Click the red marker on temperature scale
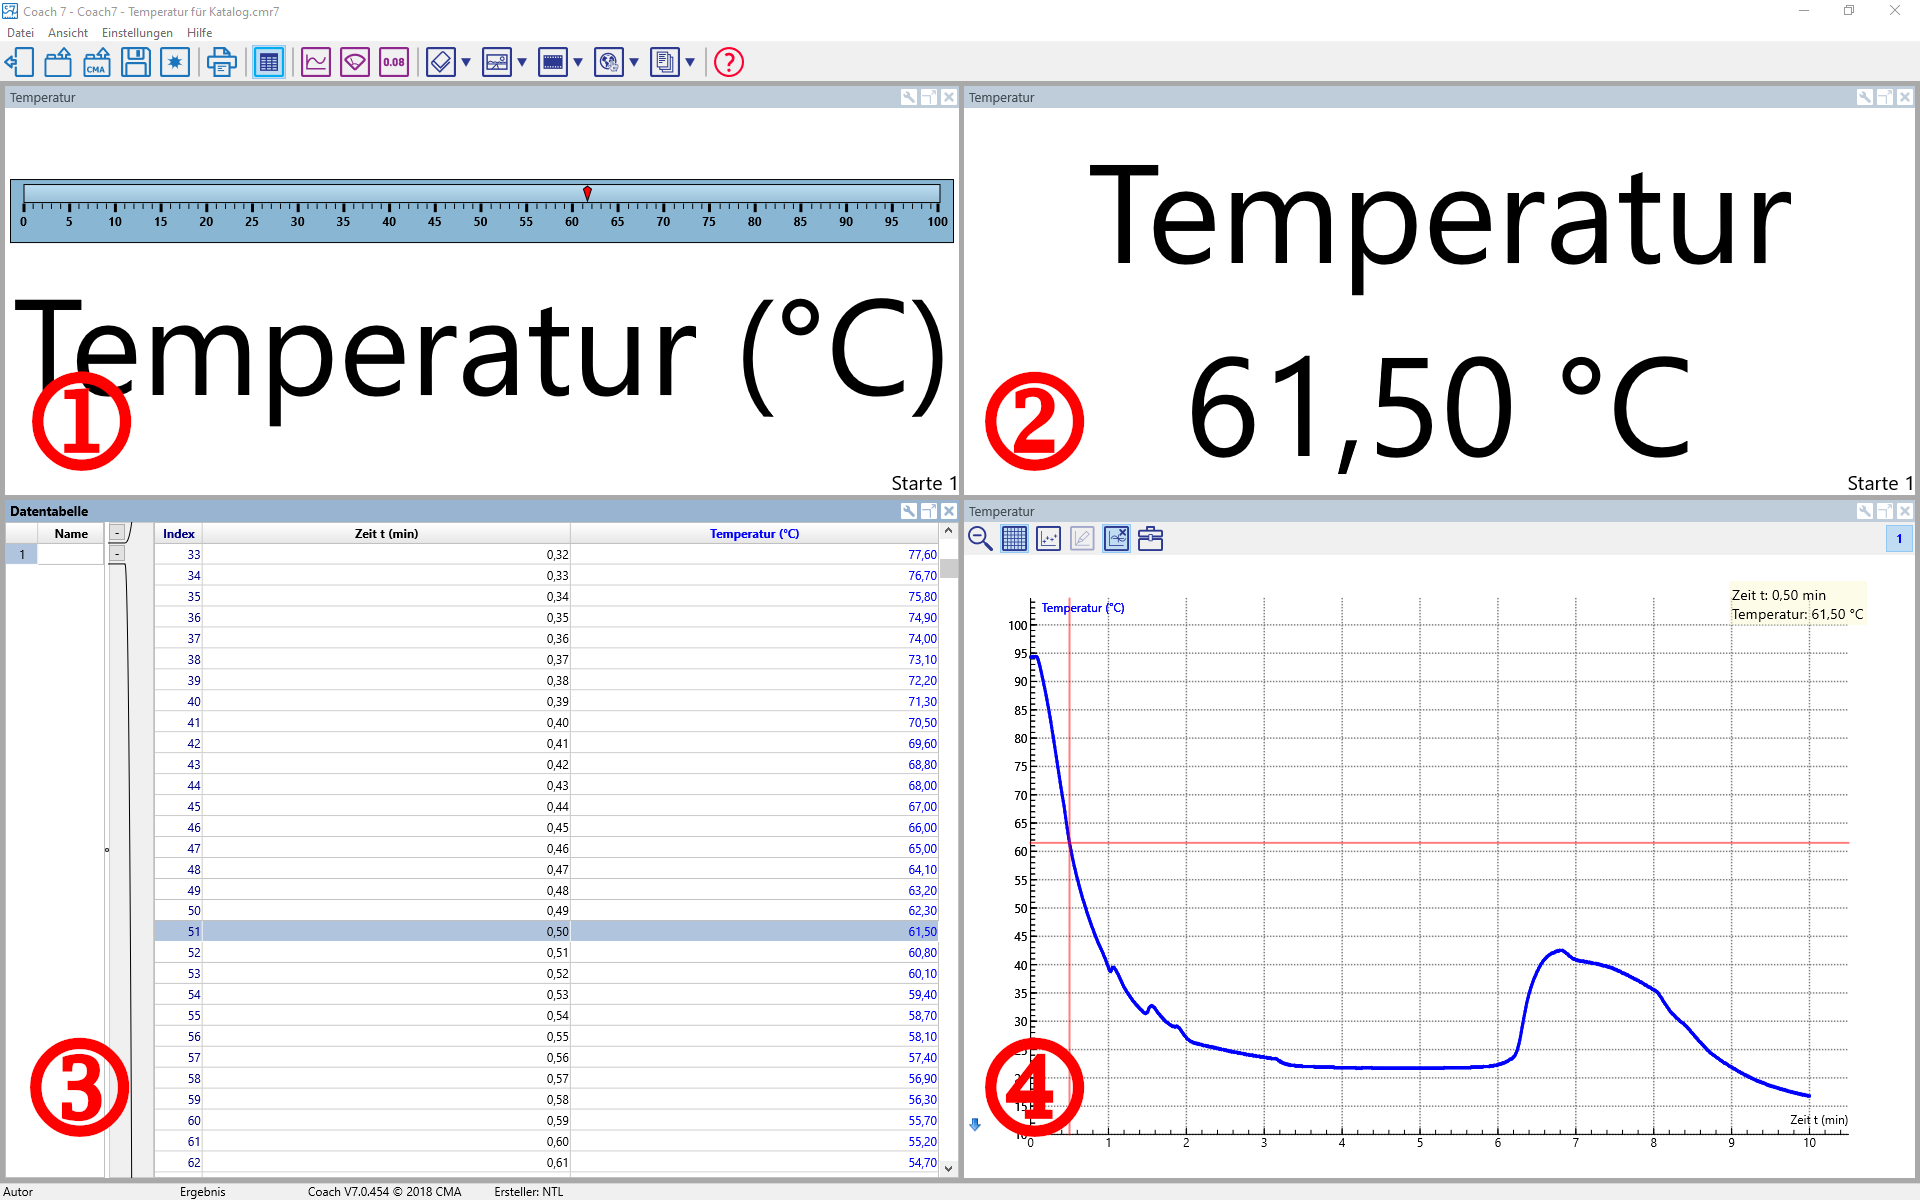The width and height of the screenshot is (1920, 1200). click(x=587, y=192)
